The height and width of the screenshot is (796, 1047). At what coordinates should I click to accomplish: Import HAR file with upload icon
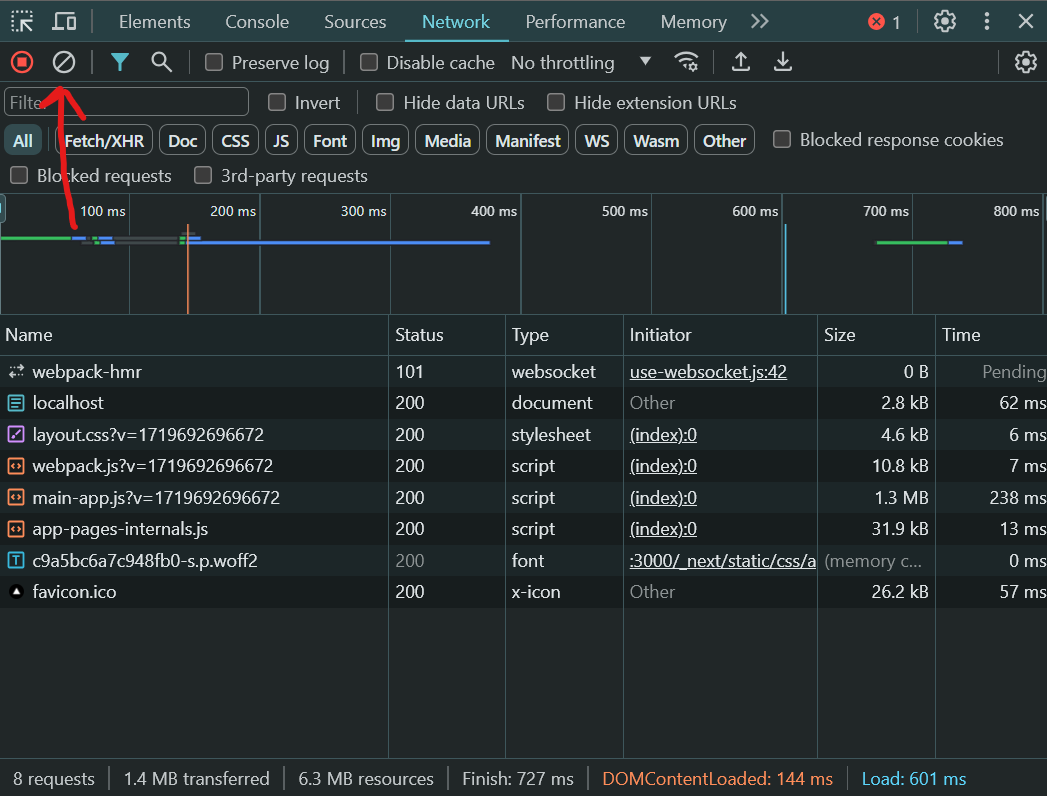pyautogui.click(x=740, y=62)
